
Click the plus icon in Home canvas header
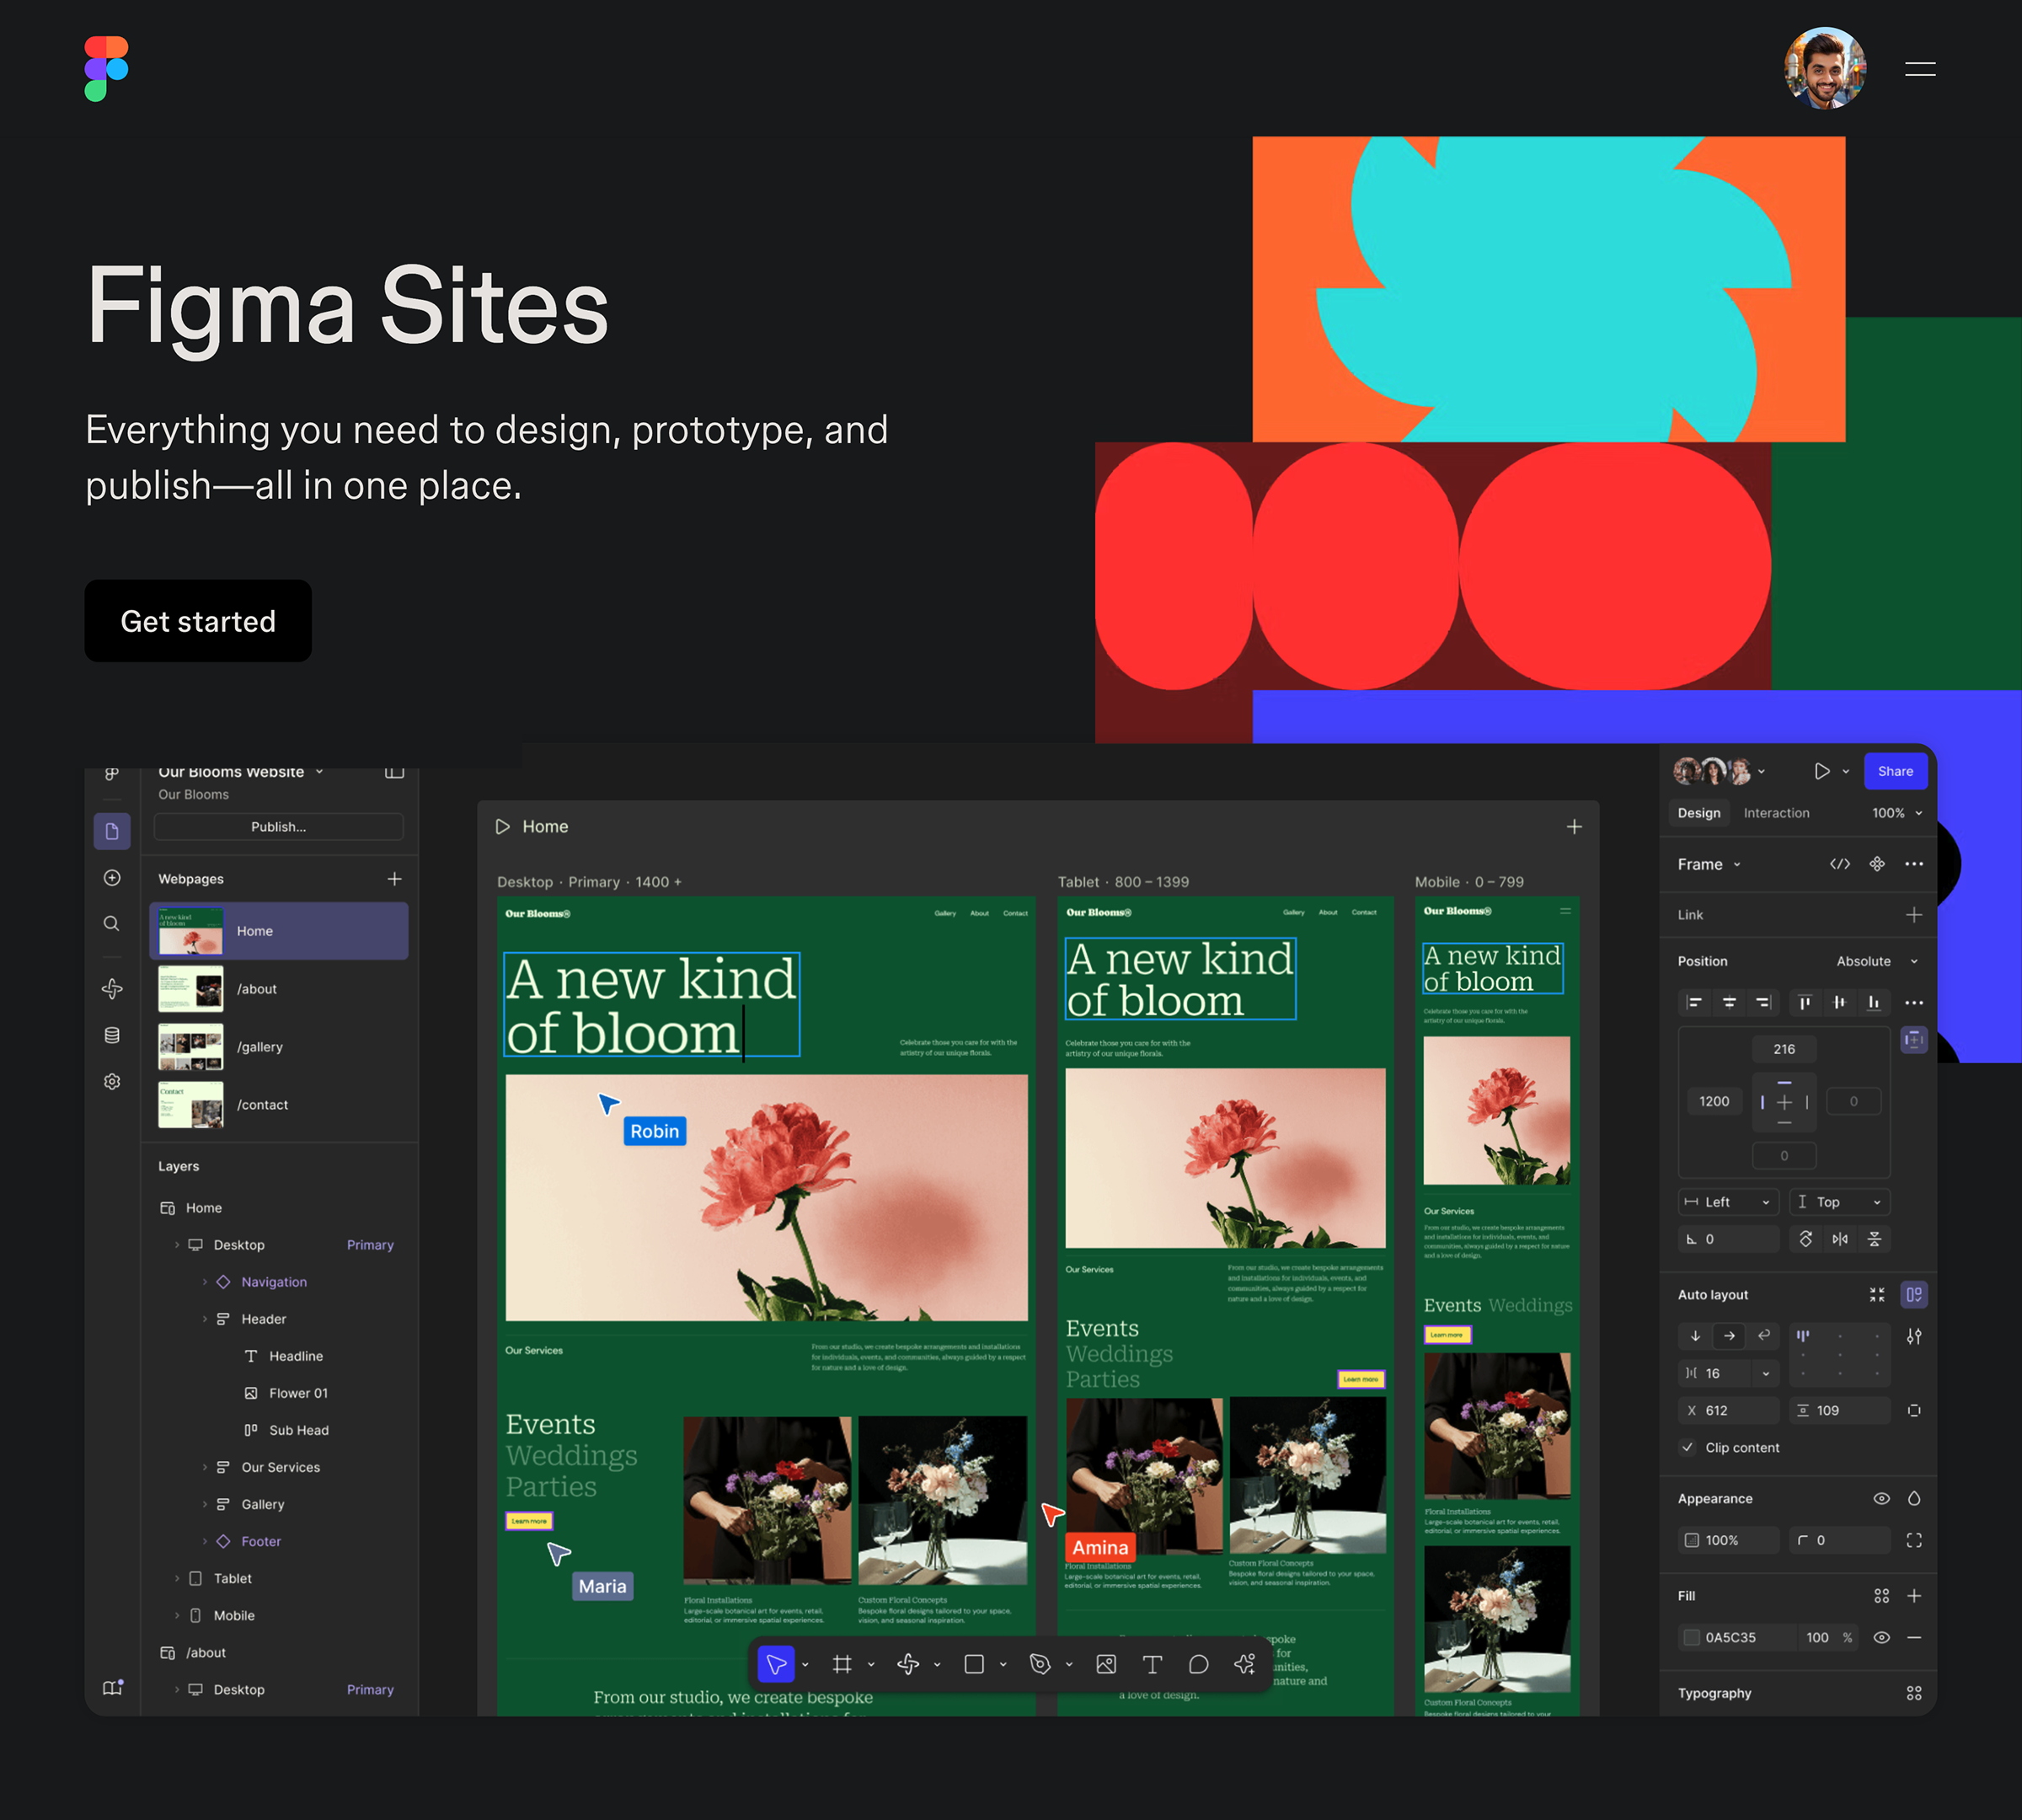(1574, 827)
